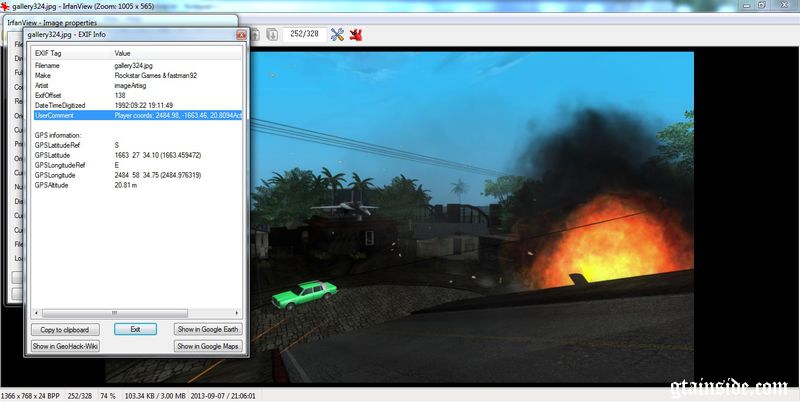Screen dimensions: 800x402
Task: Click Show in Google Earth
Action: (207, 329)
